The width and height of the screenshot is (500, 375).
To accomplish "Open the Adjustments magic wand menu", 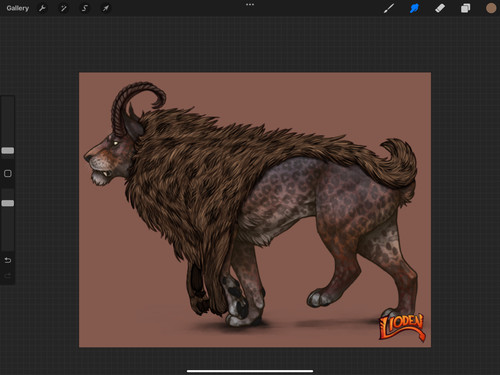I will pos(63,8).
